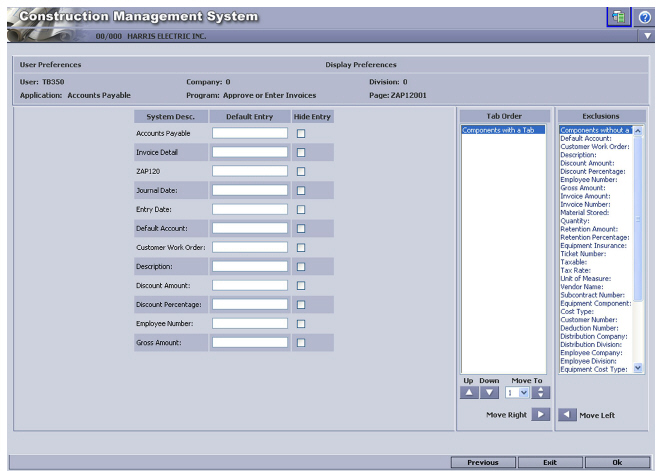Screen dimensions: 664x471
Task: Click Default Entry field for Discount Amount
Action: (x=250, y=285)
